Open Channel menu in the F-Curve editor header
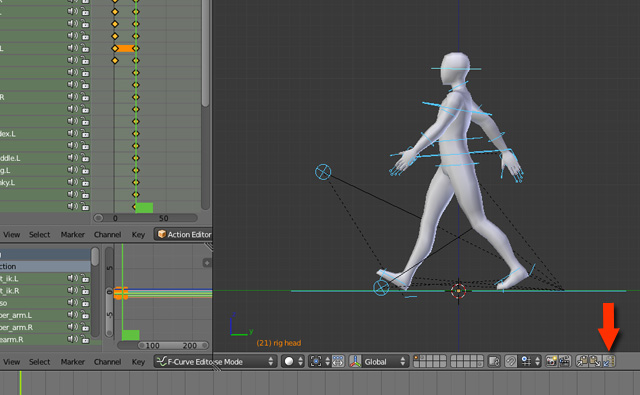640x395 pixels. tap(107, 362)
